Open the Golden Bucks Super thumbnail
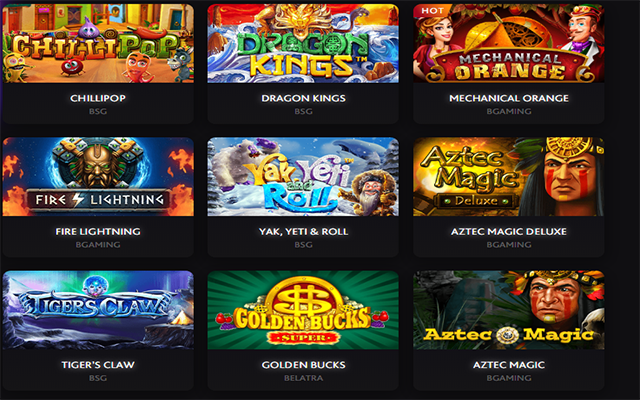The height and width of the screenshot is (400, 640). pyautogui.click(x=303, y=310)
